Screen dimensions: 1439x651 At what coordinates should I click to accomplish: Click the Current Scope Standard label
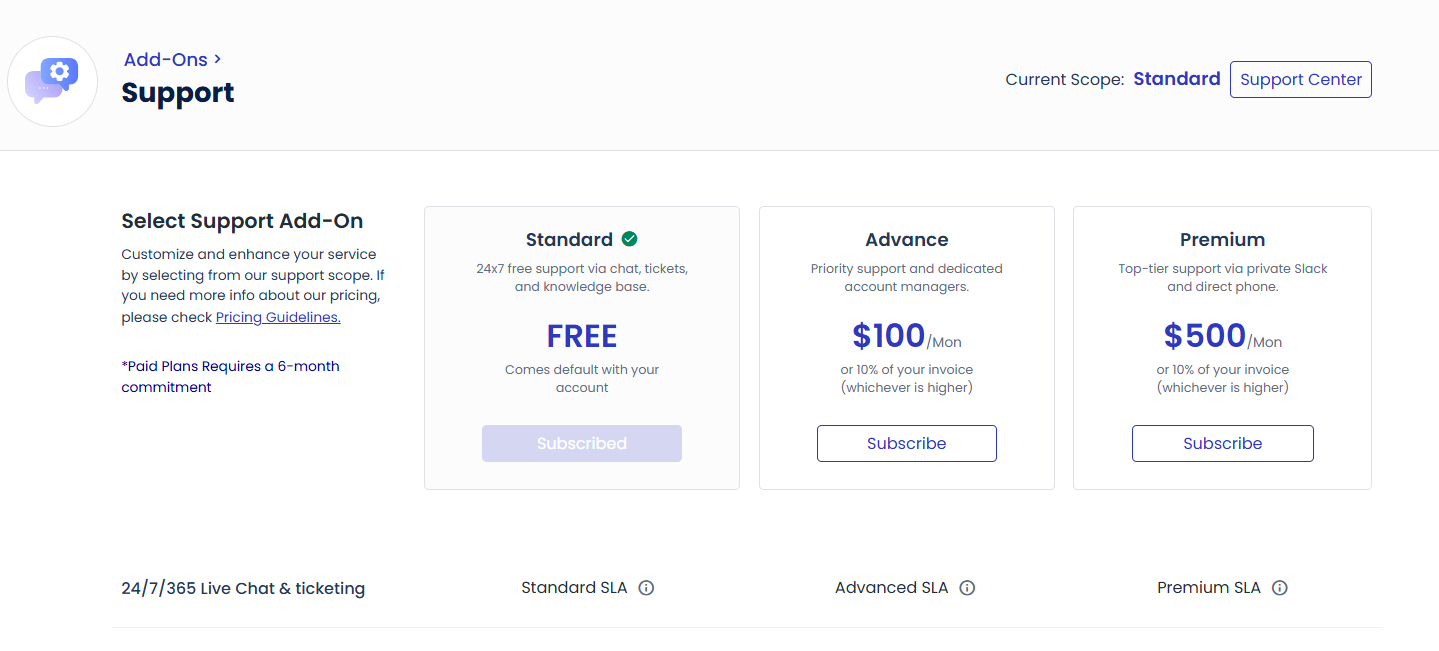click(x=1176, y=79)
